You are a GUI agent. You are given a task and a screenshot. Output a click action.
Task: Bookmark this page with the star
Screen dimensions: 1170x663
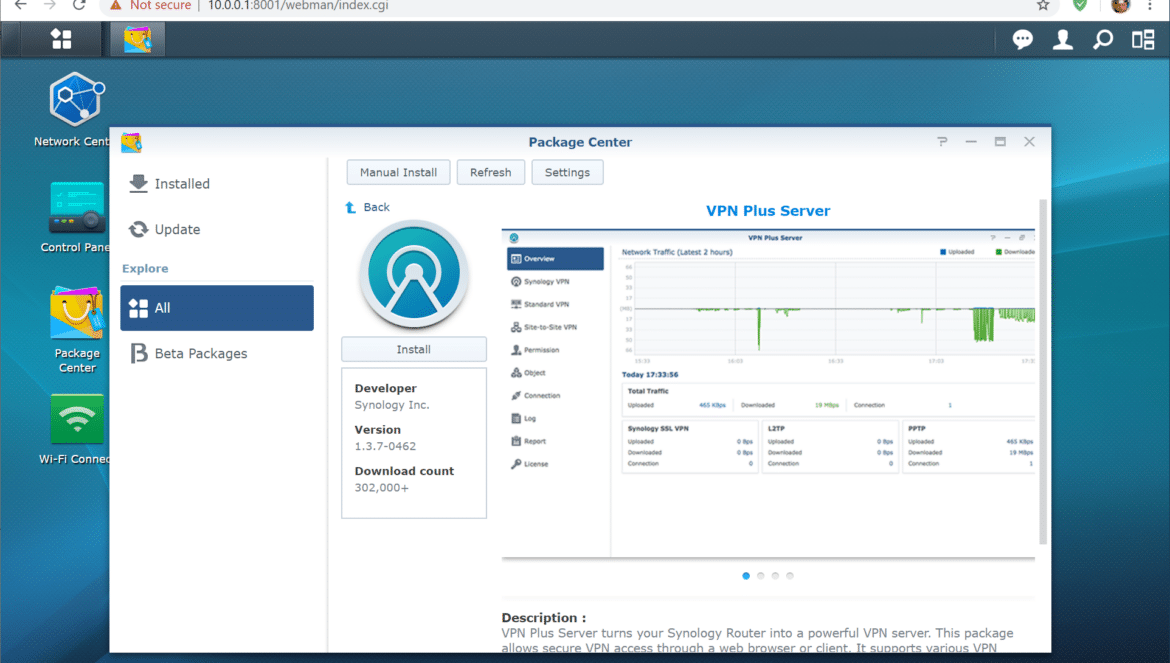[x=1043, y=5]
